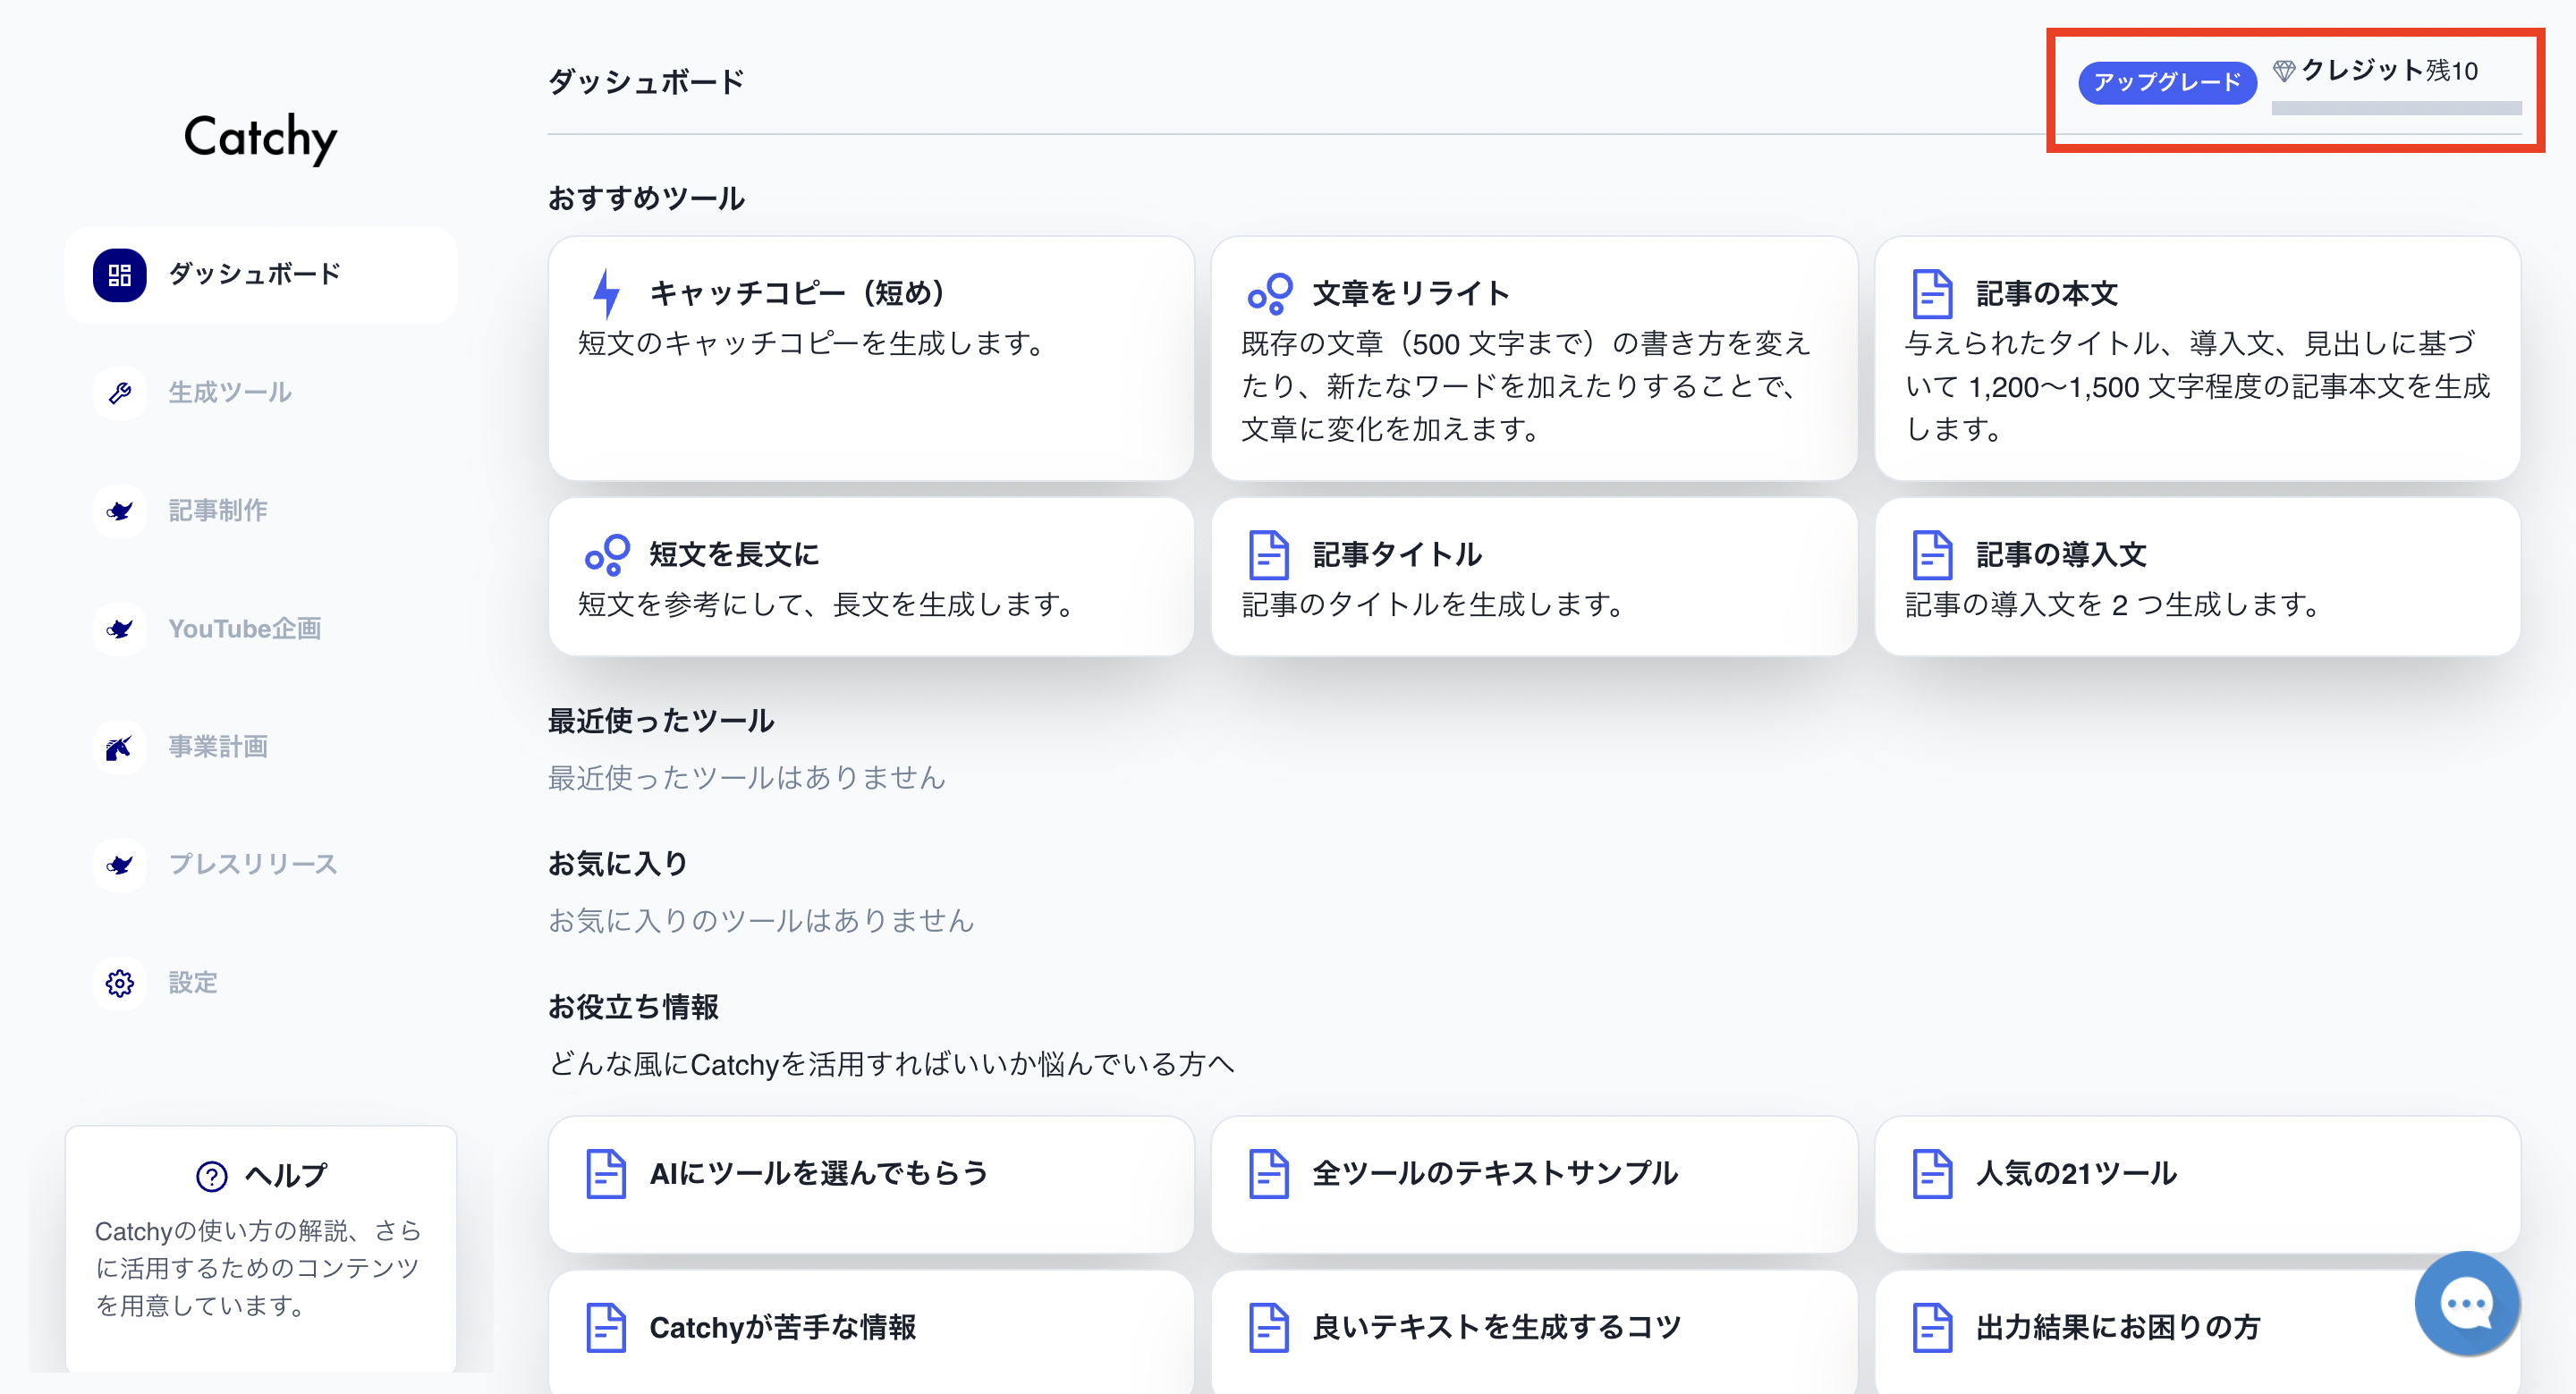2576x1394 pixels.
Task: Click the document icon for 記事の本文
Action: (1932, 293)
